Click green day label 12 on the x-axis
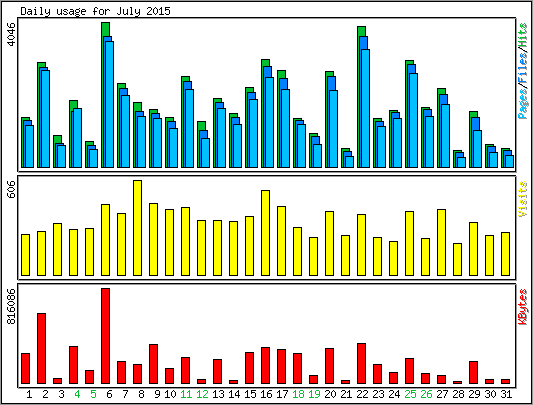 pos(202,394)
